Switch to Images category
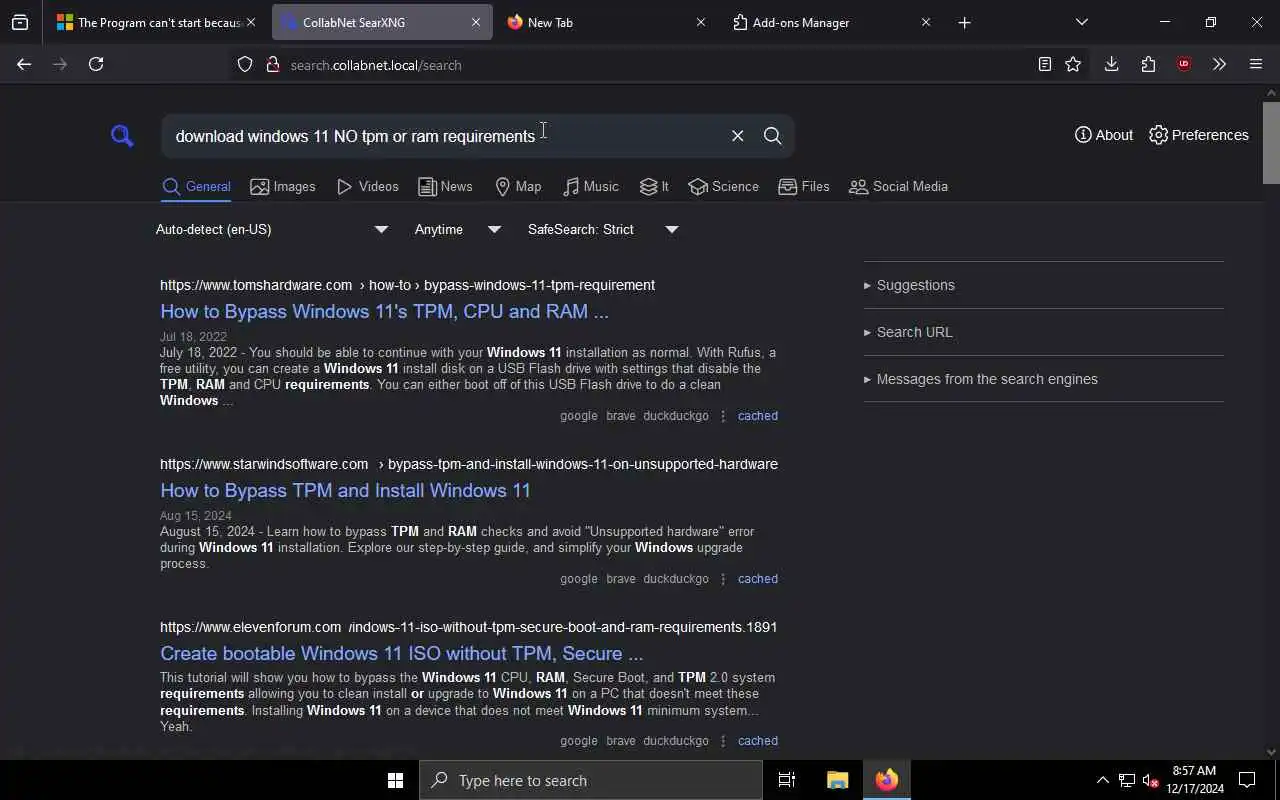 283,187
